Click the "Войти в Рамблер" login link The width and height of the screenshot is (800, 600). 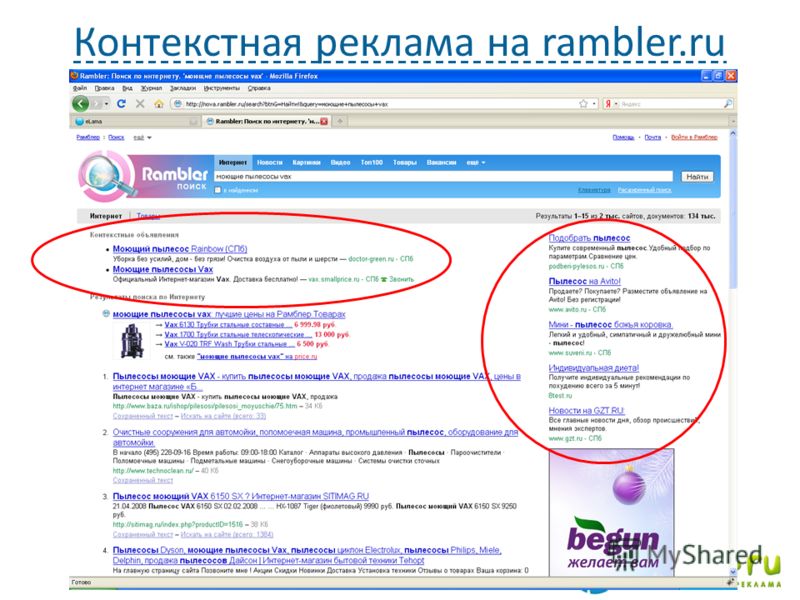(x=694, y=138)
